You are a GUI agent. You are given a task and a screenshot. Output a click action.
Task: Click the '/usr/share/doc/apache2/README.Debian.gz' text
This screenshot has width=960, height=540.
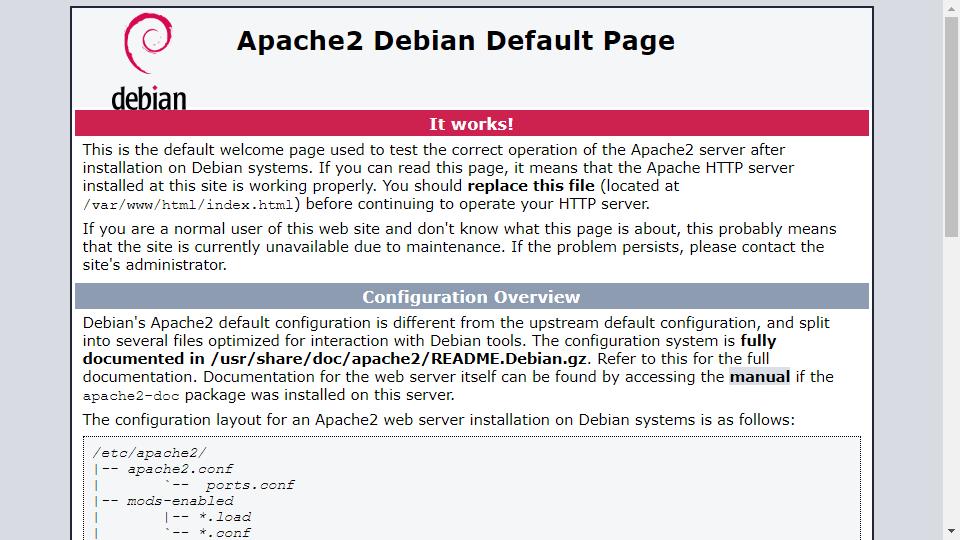click(399, 359)
